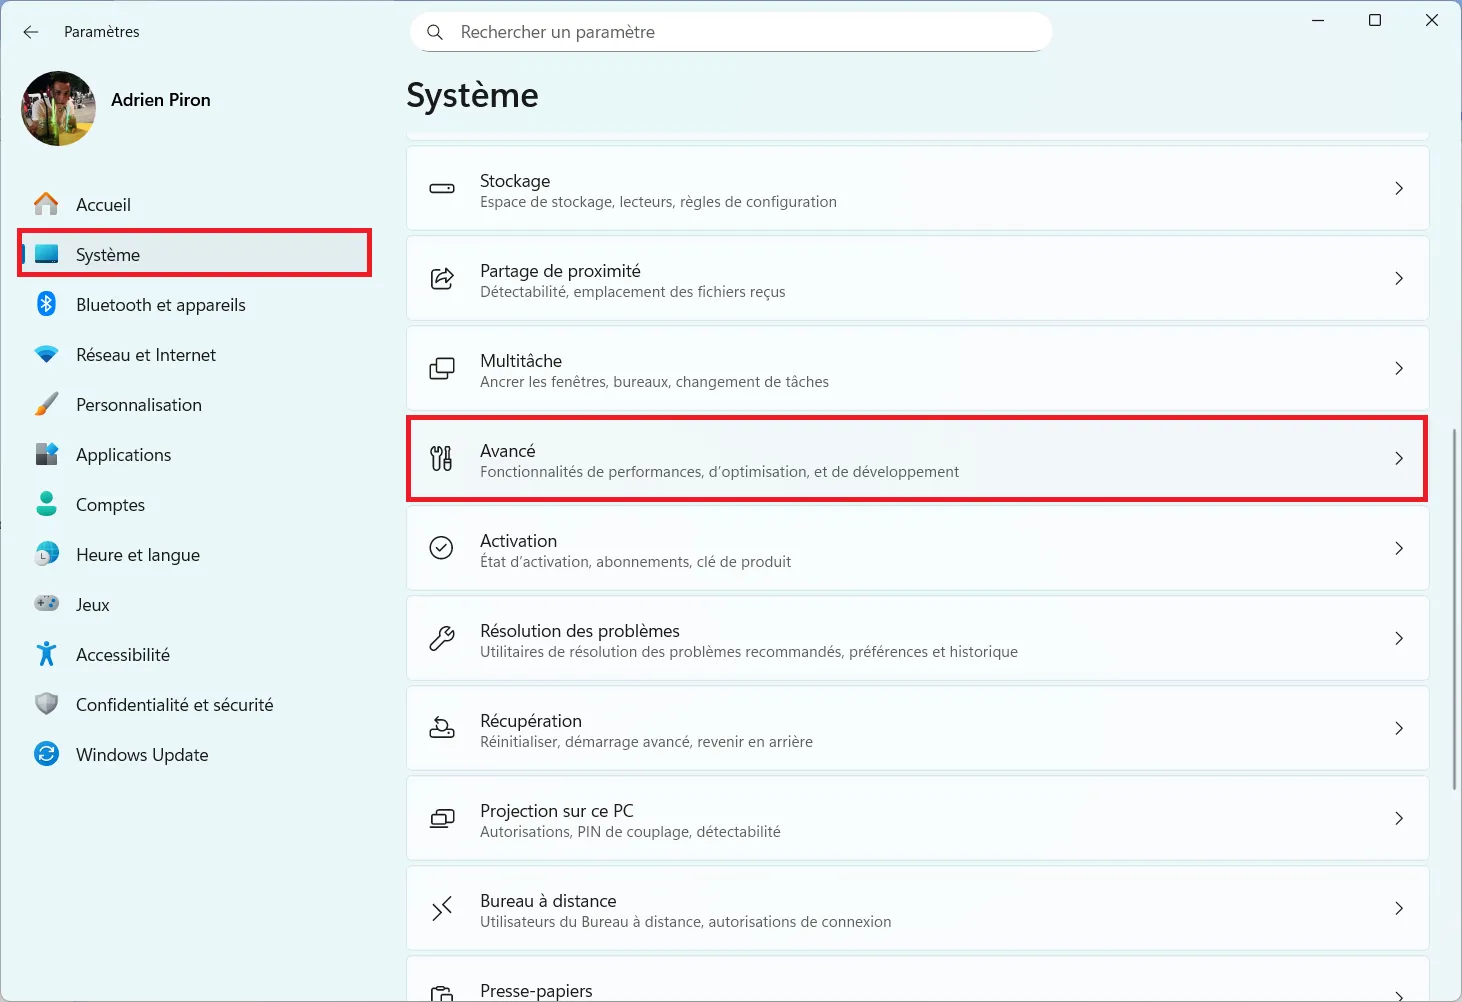Select the Applications sidebar icon
The width and height of the screenshot is (1462, 1002).
tap(47, 454)
